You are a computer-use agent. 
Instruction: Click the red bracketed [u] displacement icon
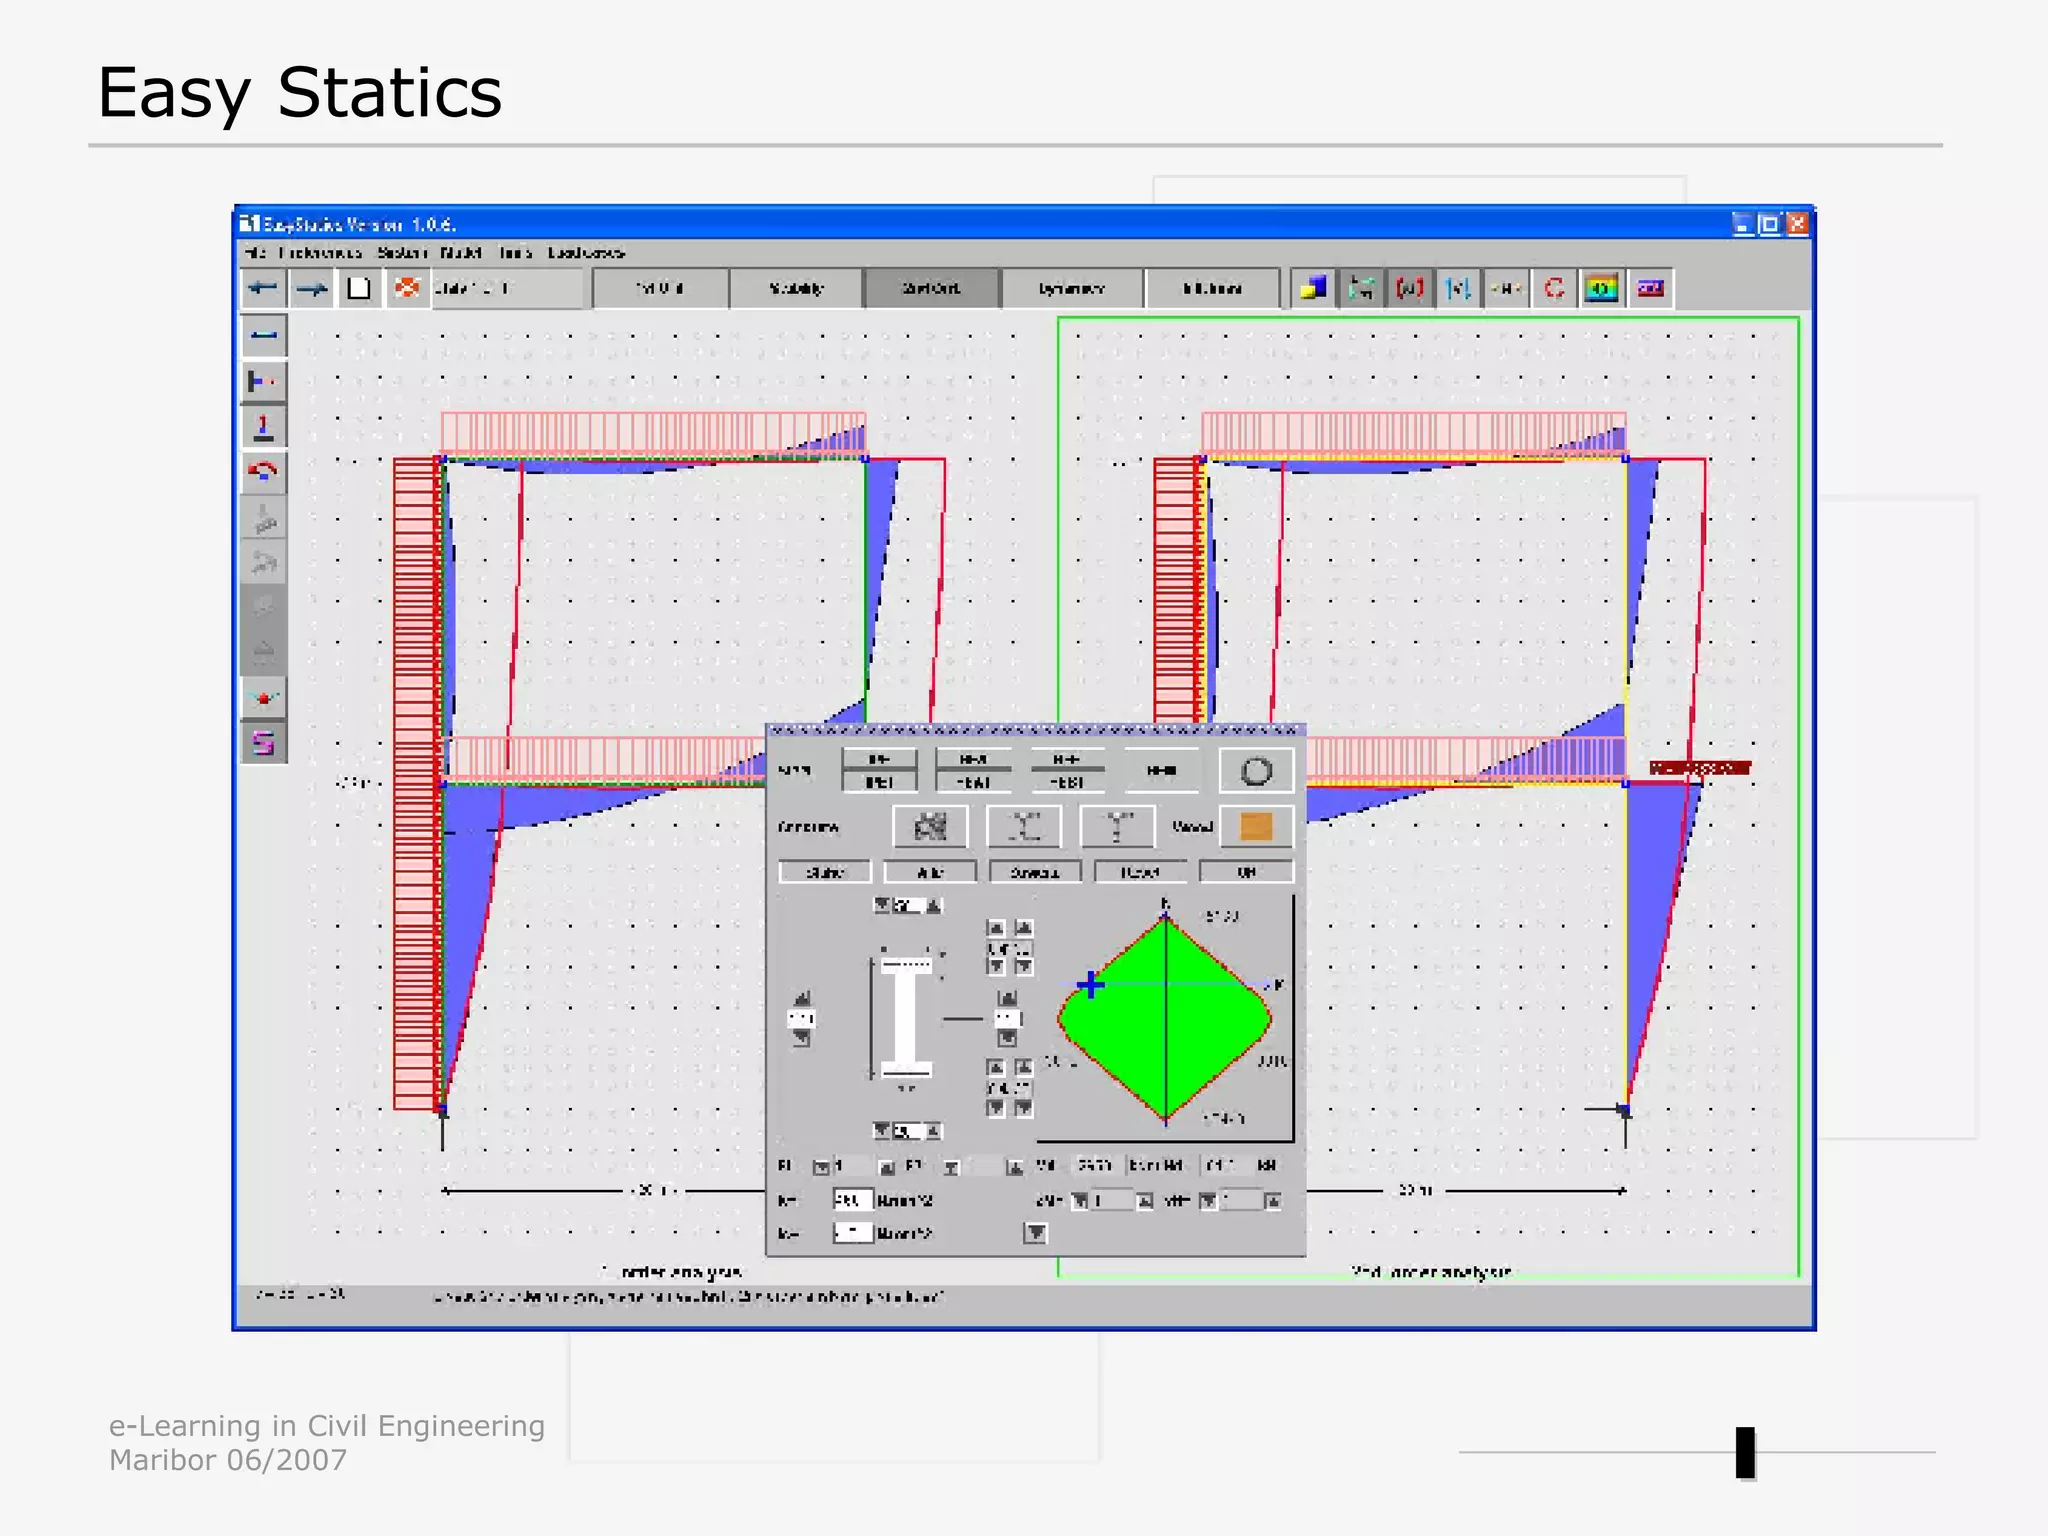click(1409, 288)
